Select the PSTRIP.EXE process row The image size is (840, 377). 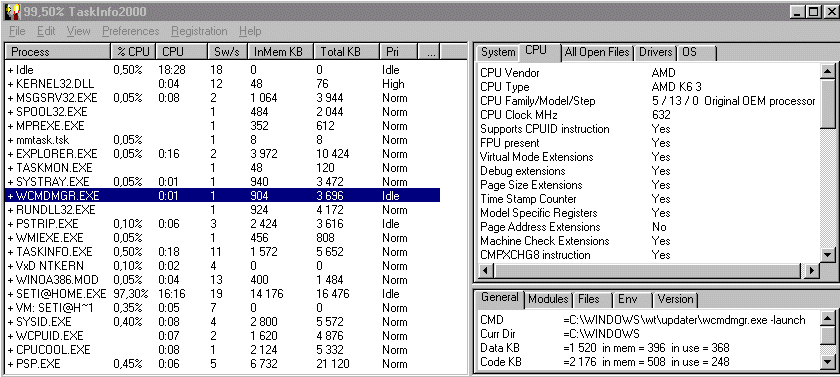(223, 224)
